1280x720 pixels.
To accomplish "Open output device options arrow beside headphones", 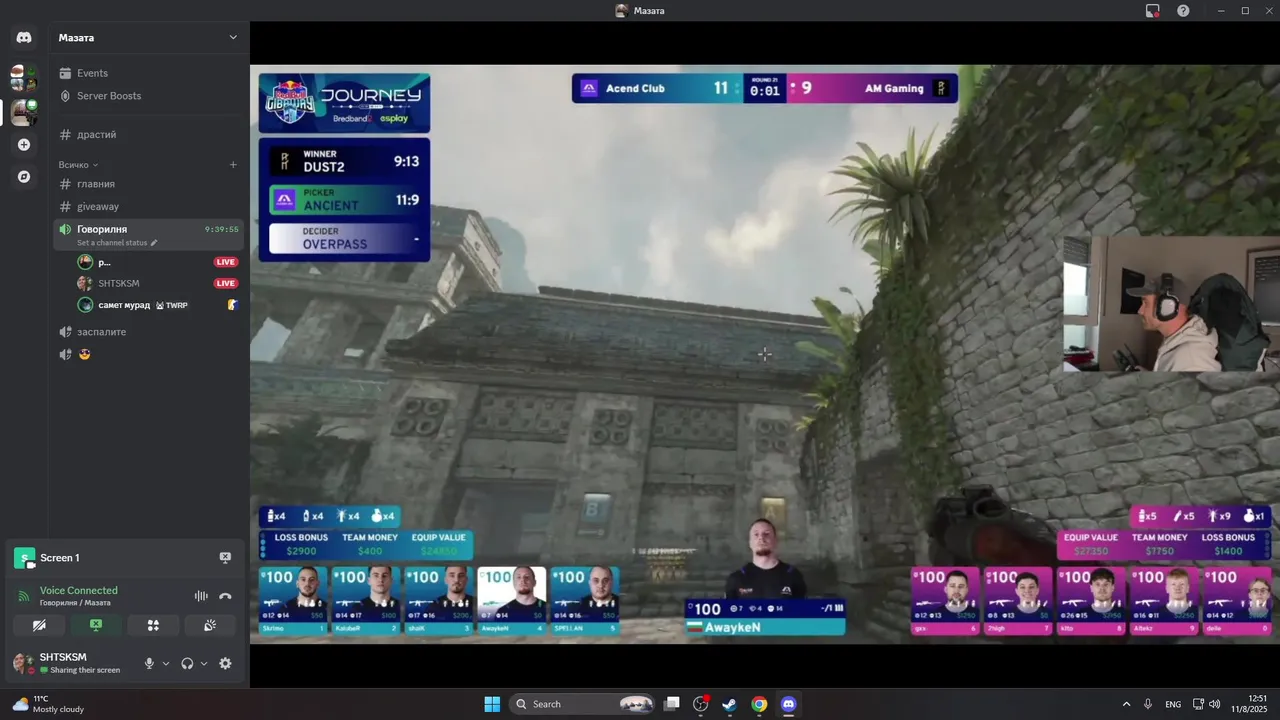I will click(204, 663).
